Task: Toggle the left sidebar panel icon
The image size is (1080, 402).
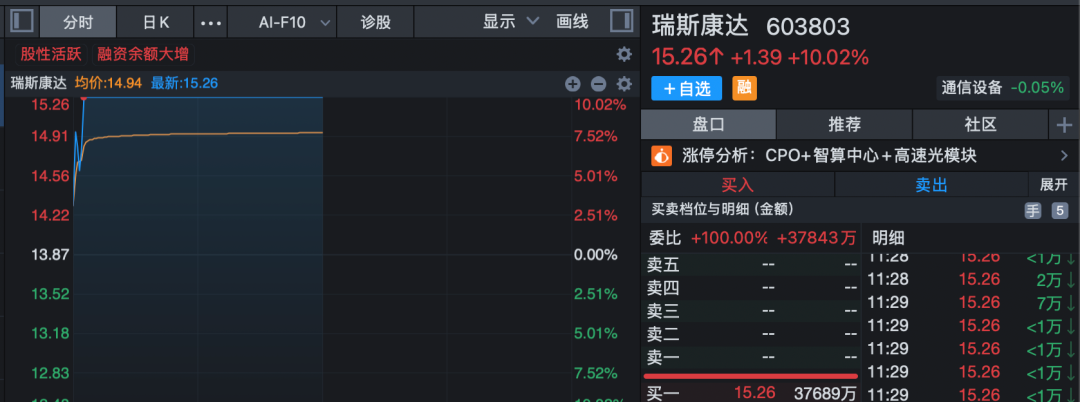Action: click(23, 21)
